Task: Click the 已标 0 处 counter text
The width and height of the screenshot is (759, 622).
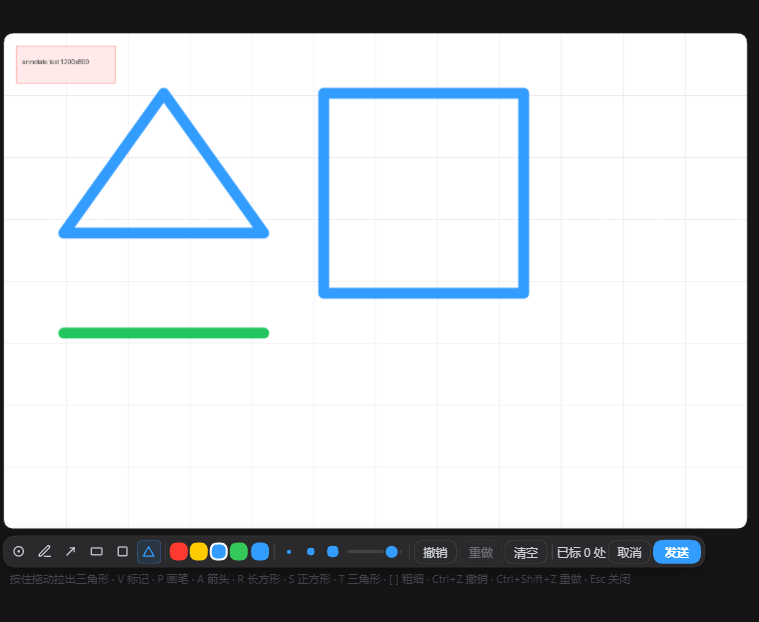Action: click(x=581, y=552)
